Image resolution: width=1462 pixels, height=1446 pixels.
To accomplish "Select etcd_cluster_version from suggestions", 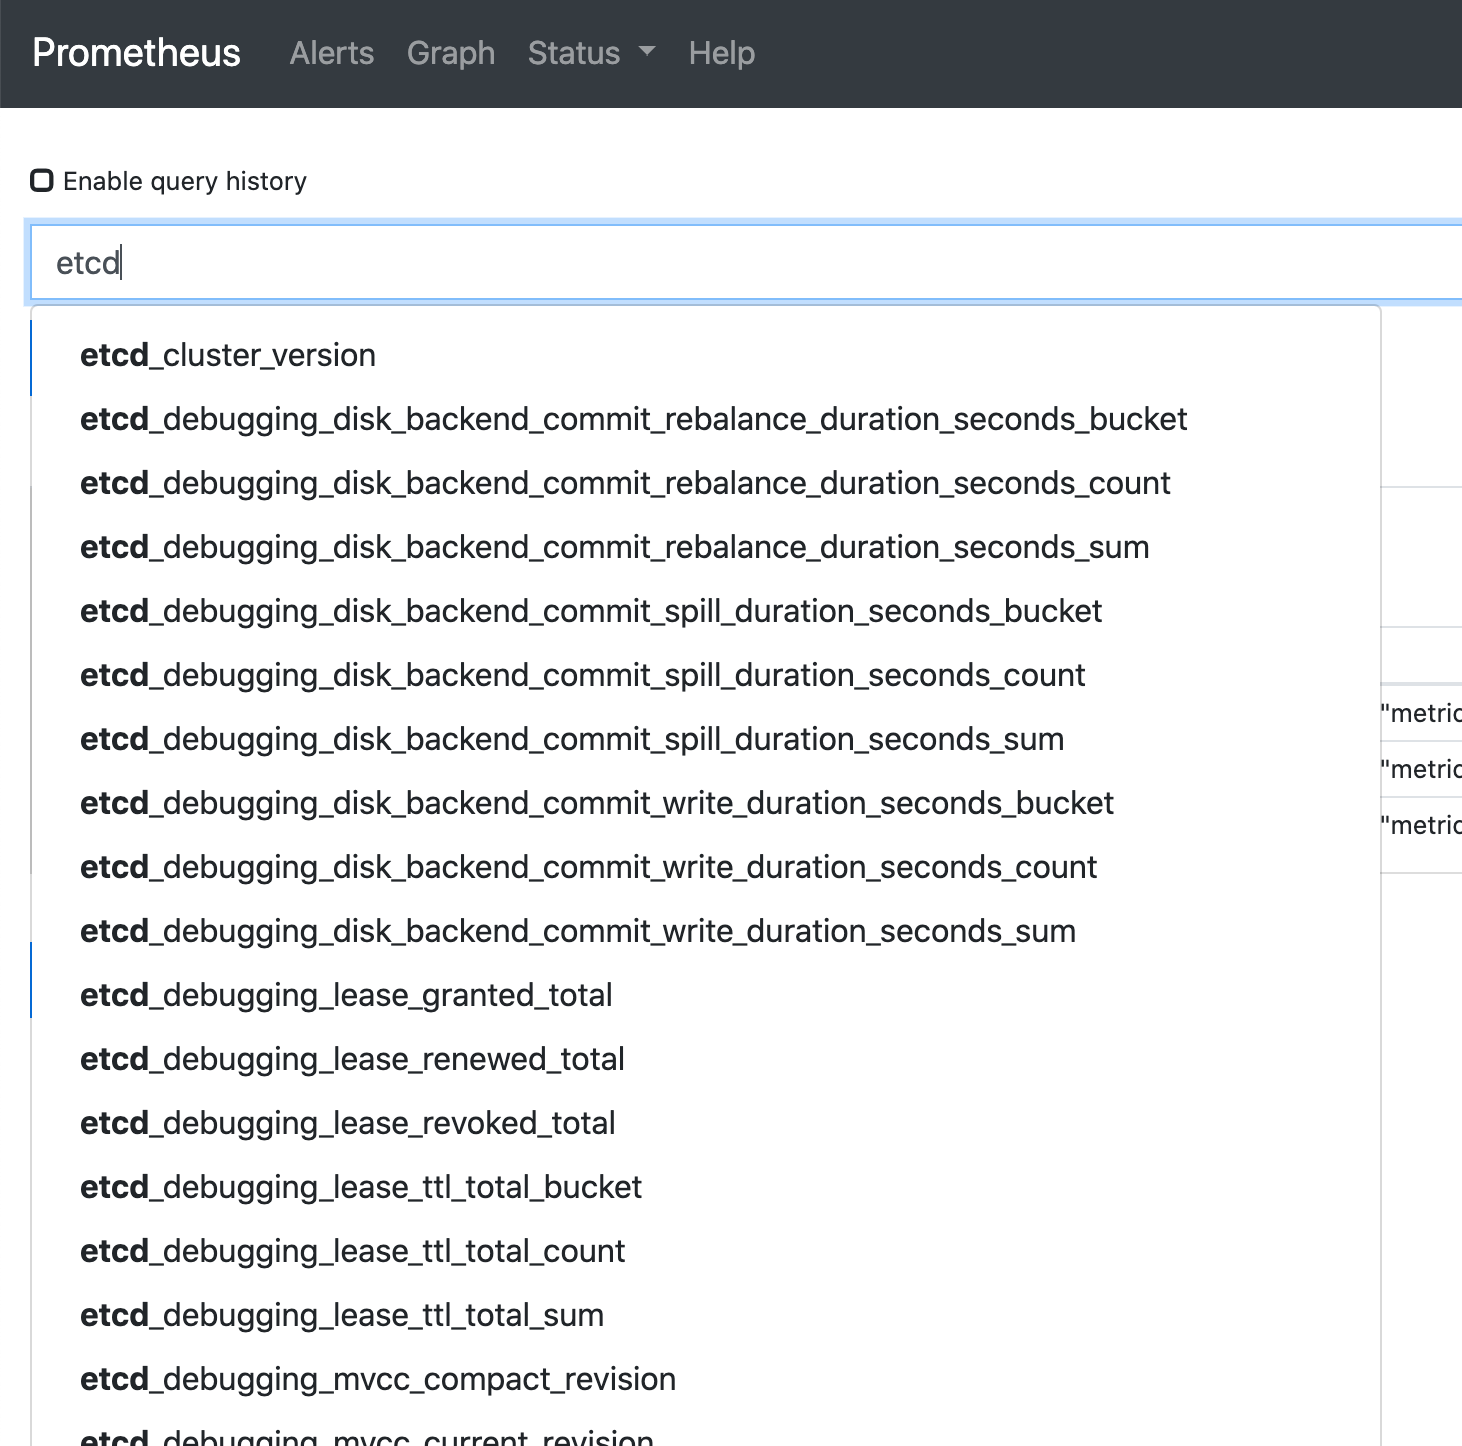I will click(x=228, y=355).
